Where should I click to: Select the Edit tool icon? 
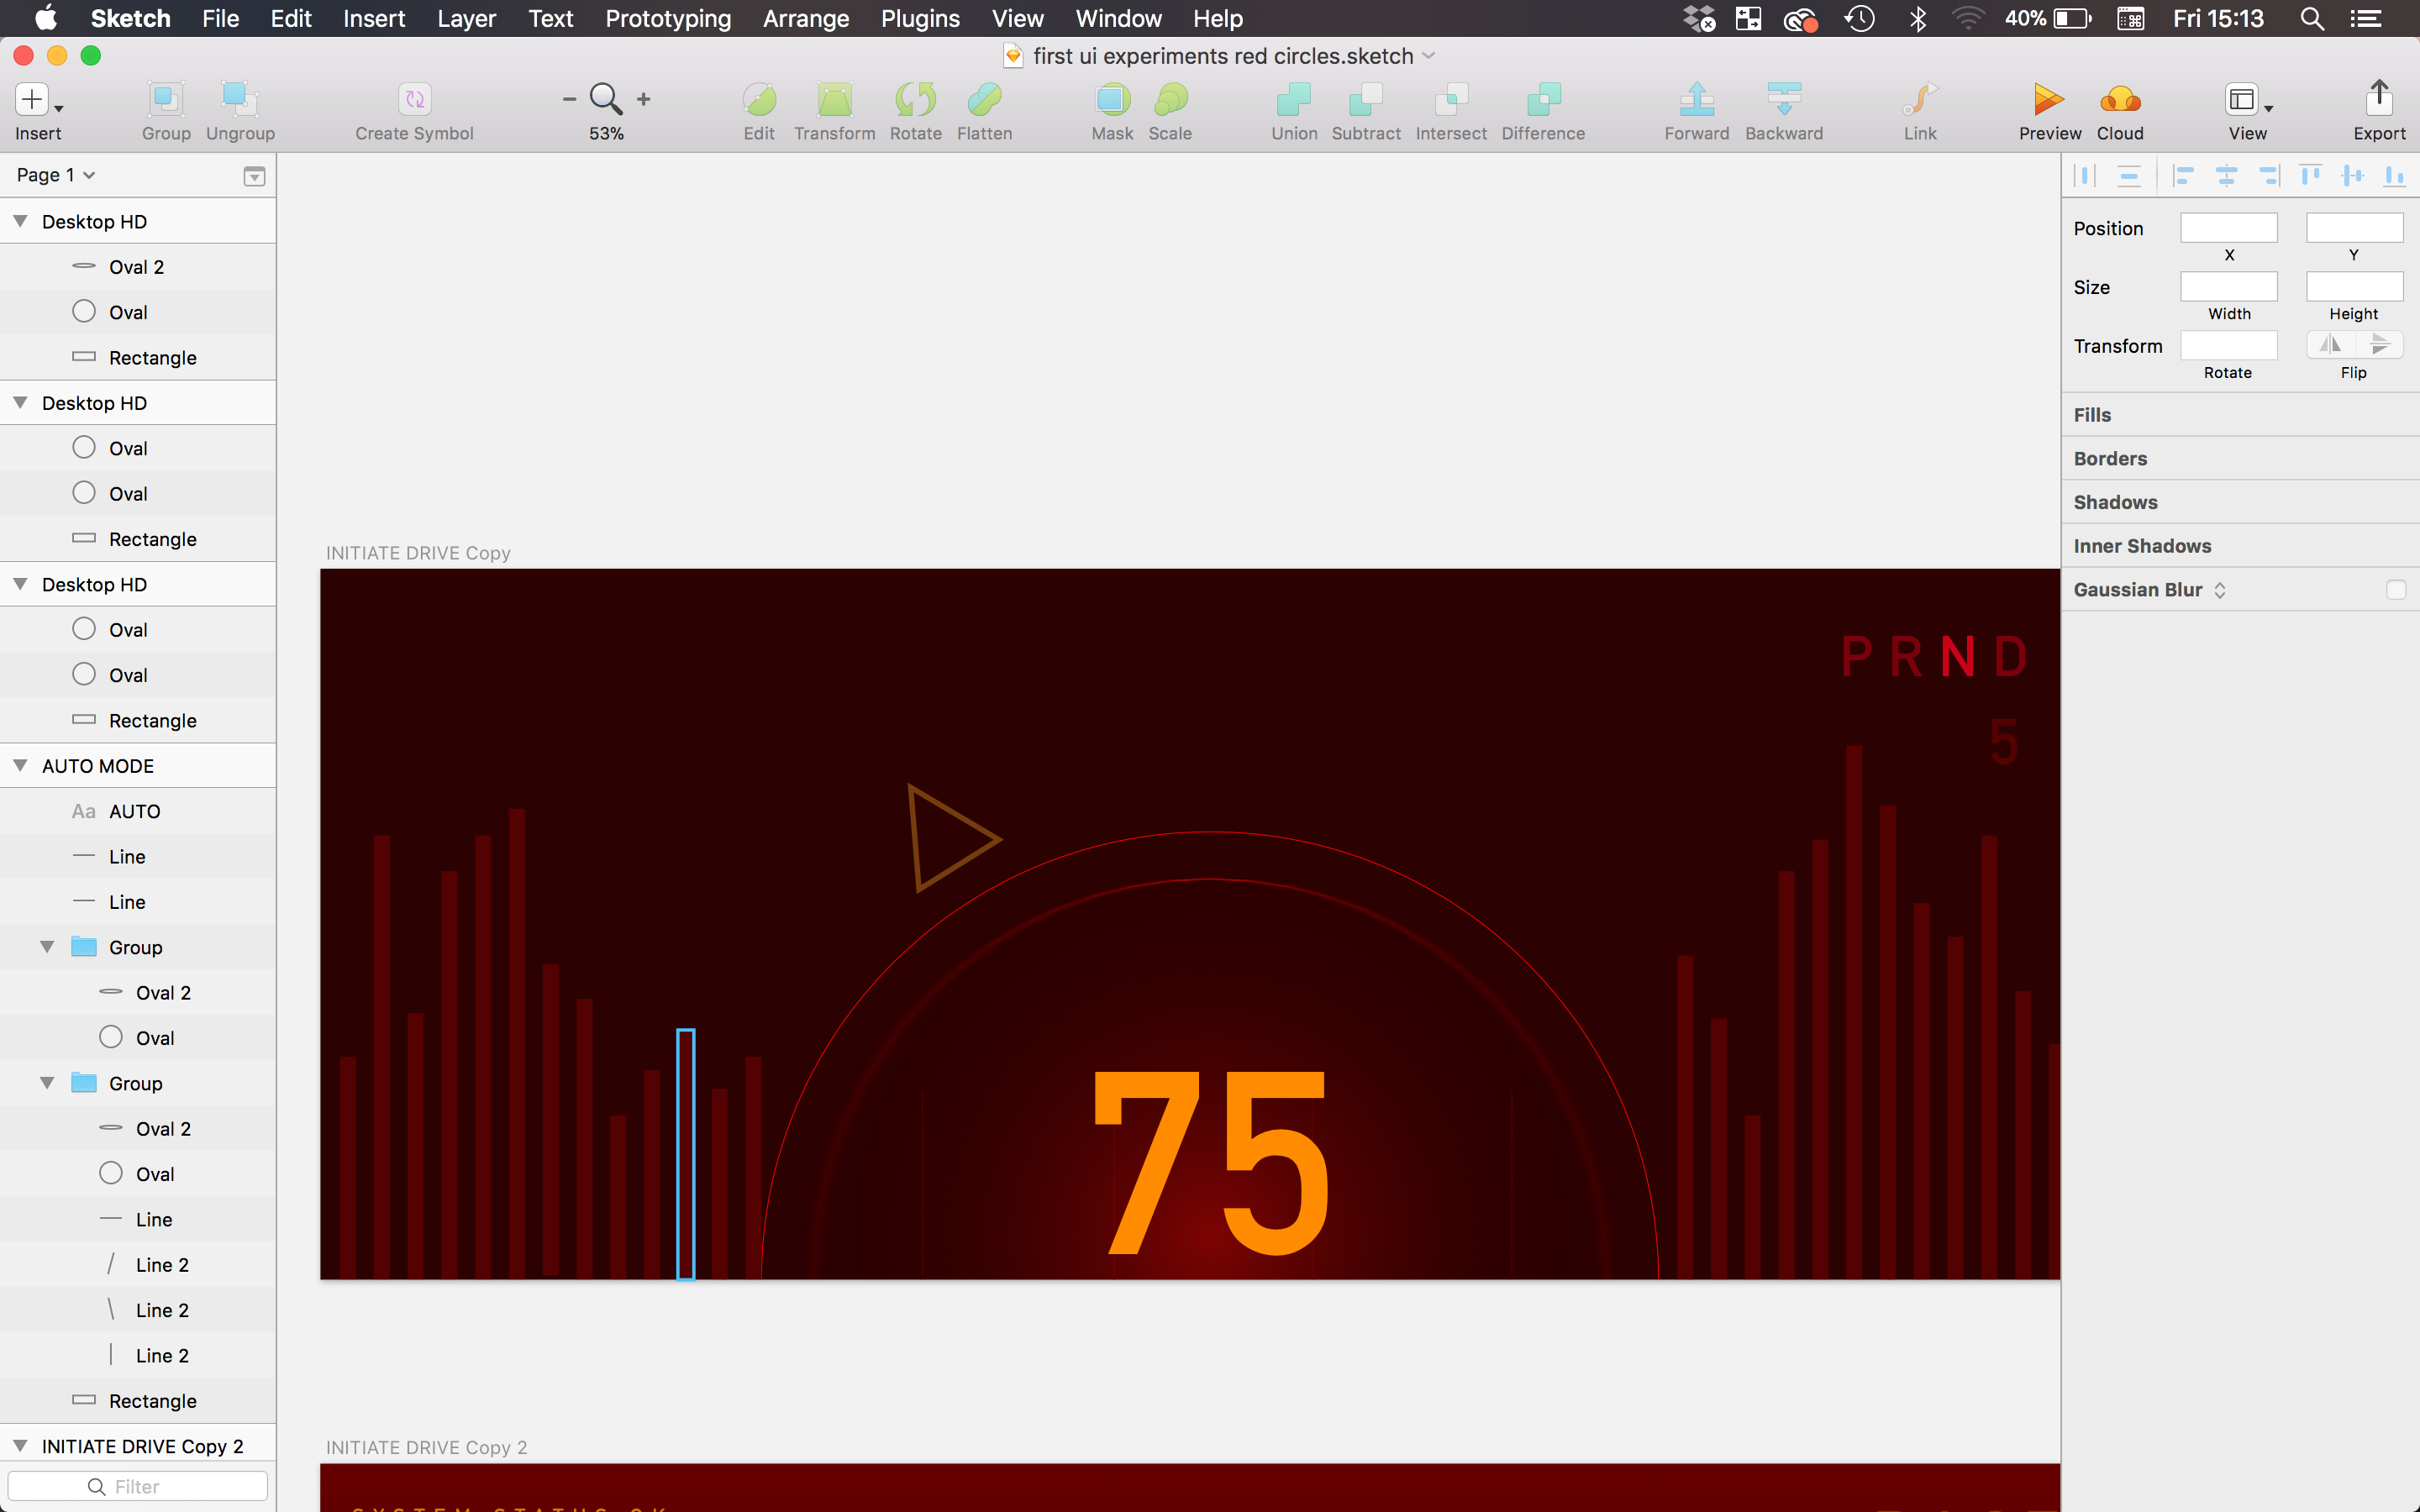tap(759, 99)
